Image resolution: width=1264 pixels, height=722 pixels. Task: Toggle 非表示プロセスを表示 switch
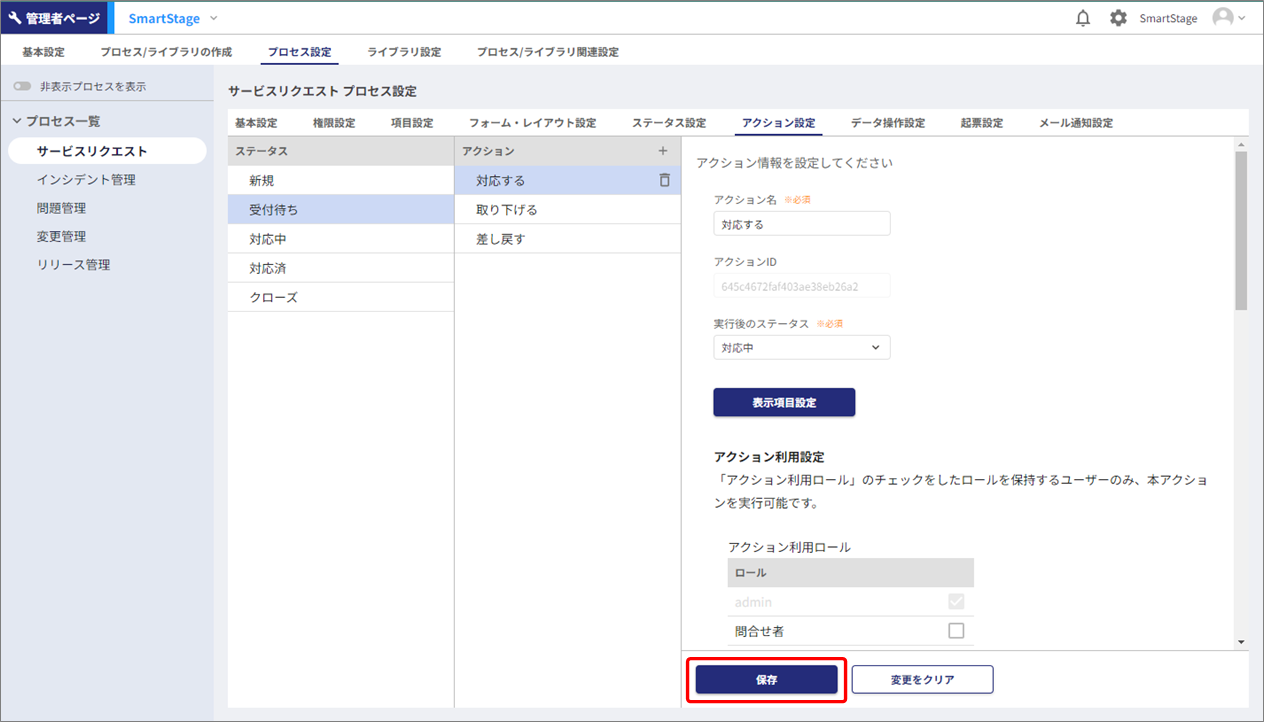coord(22,87)
